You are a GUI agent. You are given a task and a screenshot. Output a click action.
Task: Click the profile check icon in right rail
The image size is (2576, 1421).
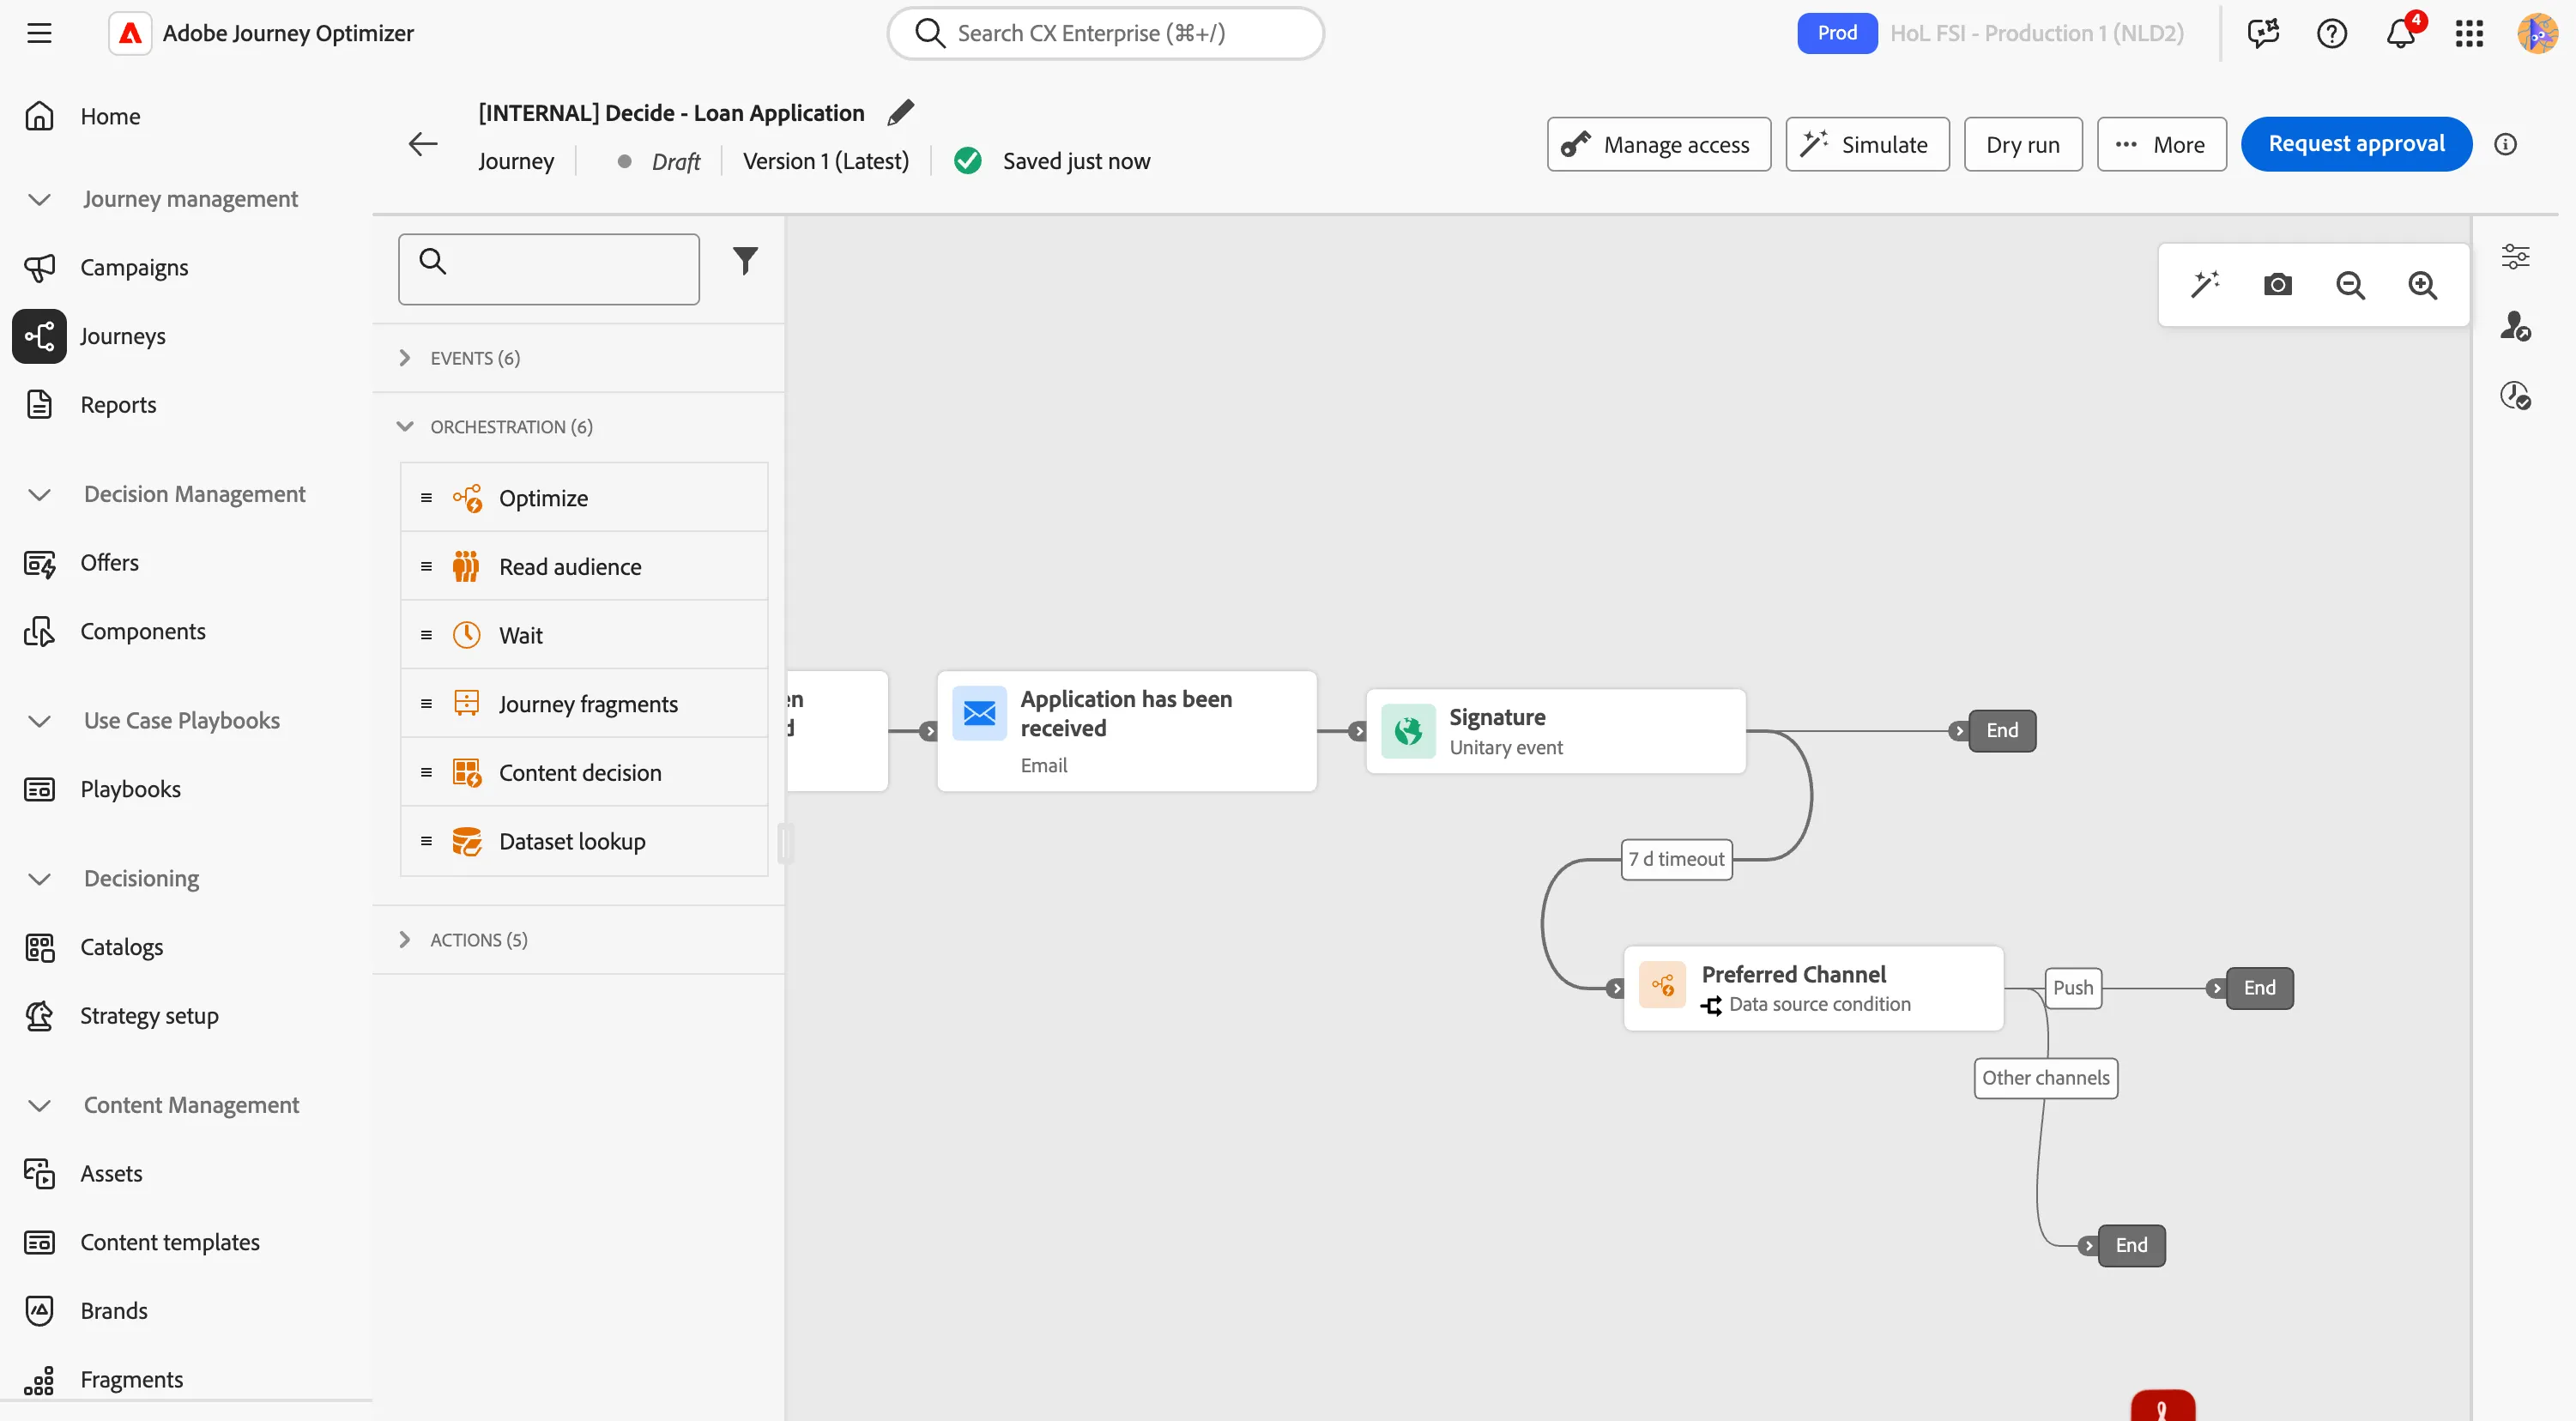[2515, 326]
